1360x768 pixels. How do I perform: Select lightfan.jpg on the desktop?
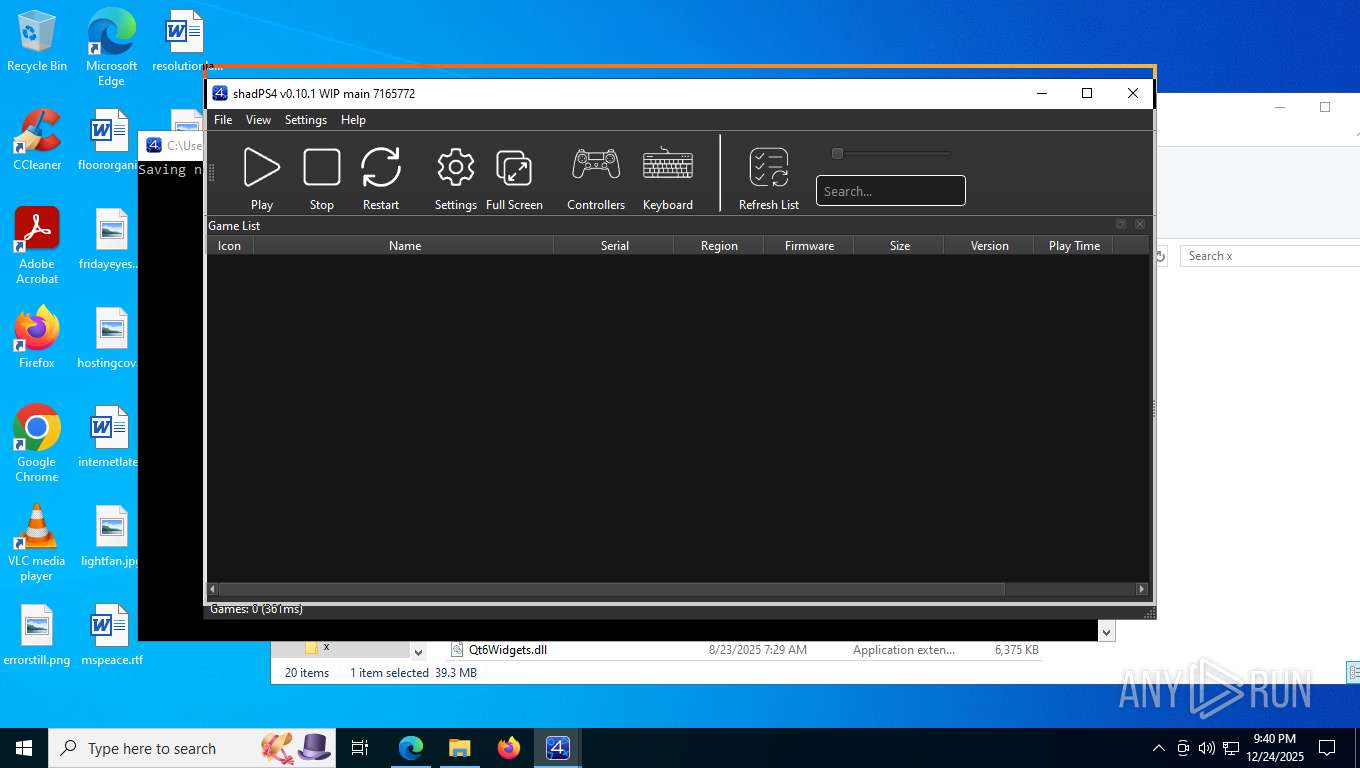click(x=111, y=536)
